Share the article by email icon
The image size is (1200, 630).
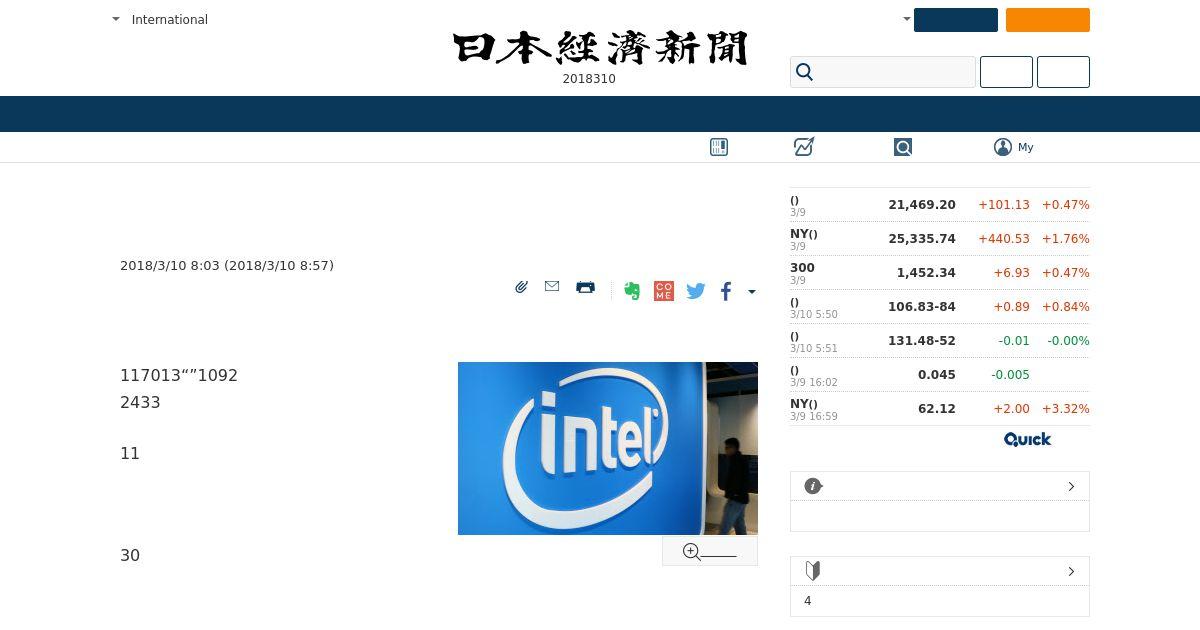click(552, 286)
